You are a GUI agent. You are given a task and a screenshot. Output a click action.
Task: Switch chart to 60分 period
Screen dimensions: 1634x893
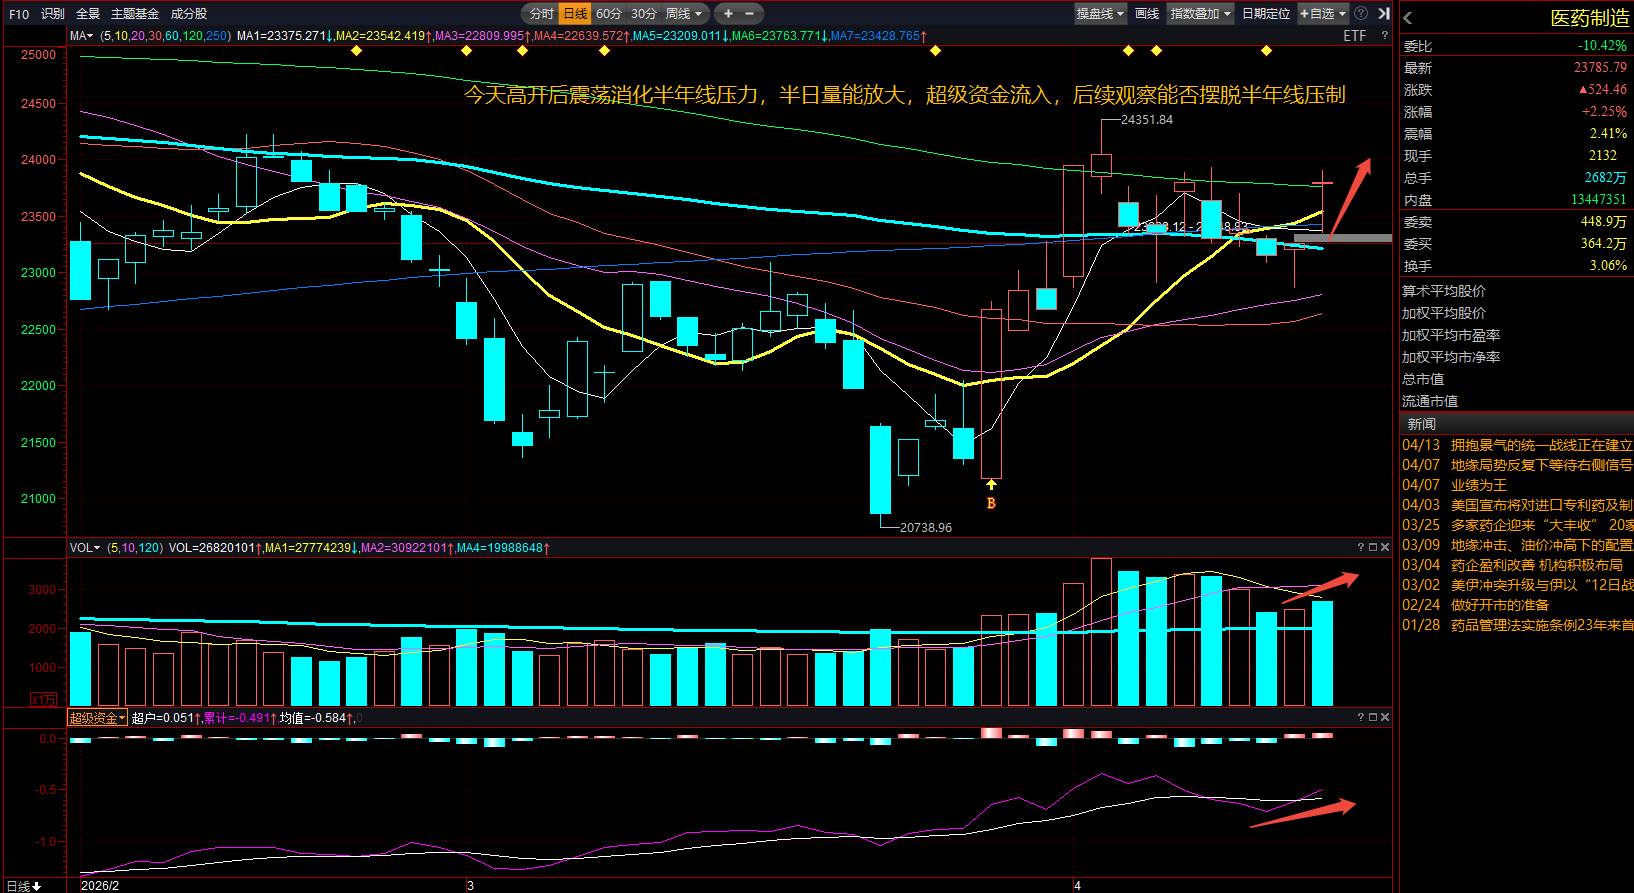pos(608,14)
